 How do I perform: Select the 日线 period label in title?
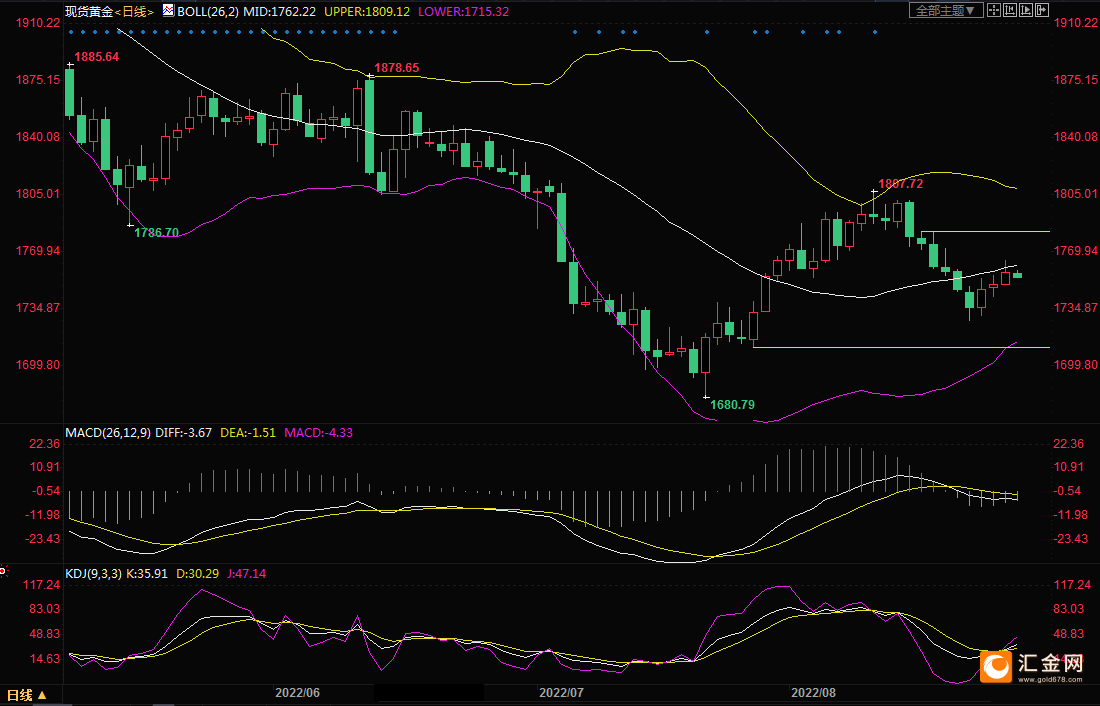[134, 12]
